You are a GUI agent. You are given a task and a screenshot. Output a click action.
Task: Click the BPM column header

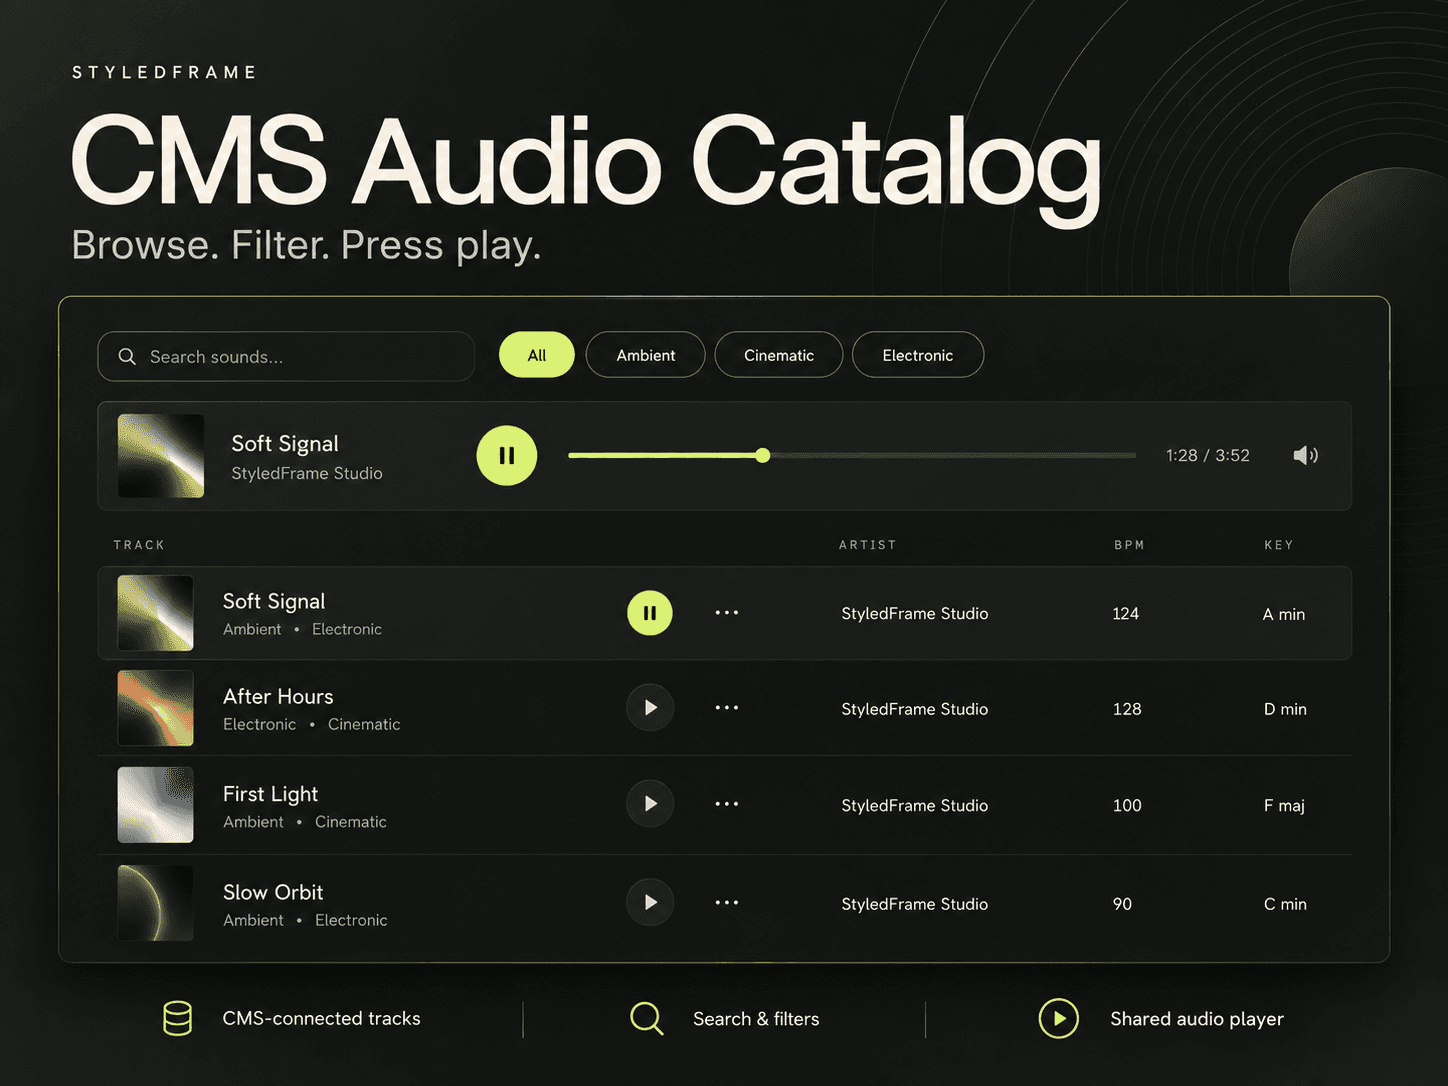click(x=1129, y=545)
